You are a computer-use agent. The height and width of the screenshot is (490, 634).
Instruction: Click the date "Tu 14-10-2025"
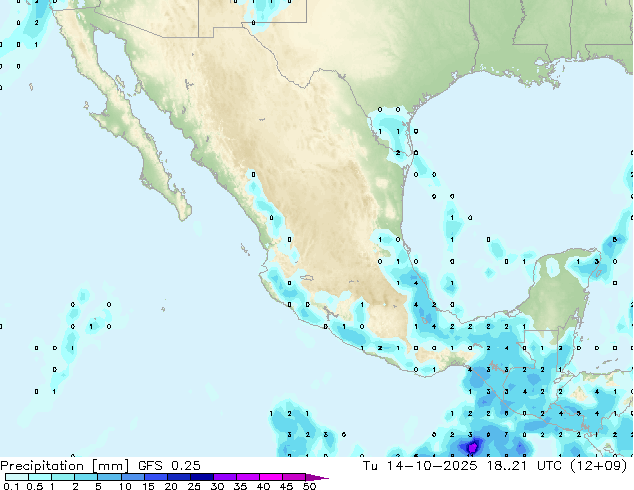click(x=420, y=465)
